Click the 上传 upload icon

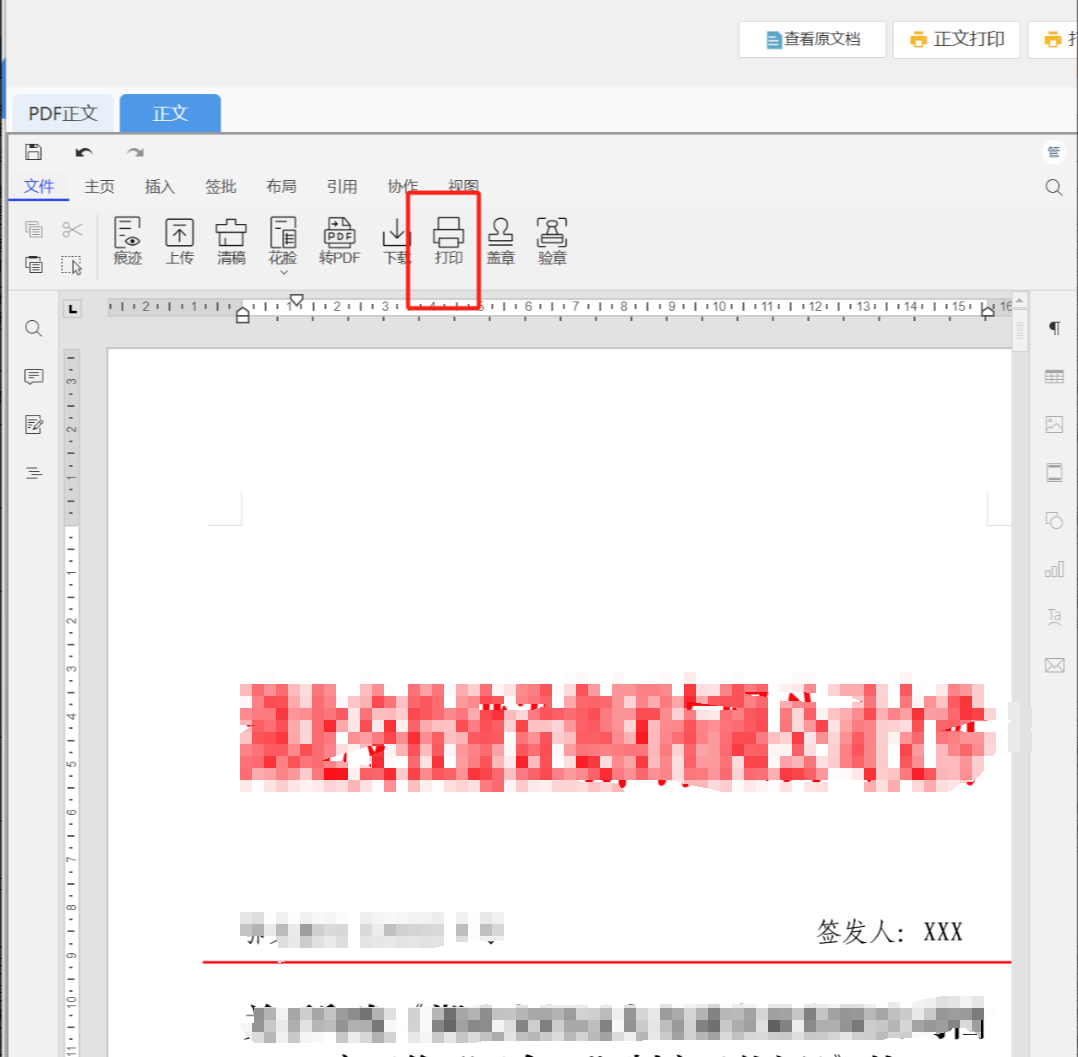[x=179, y=240]
